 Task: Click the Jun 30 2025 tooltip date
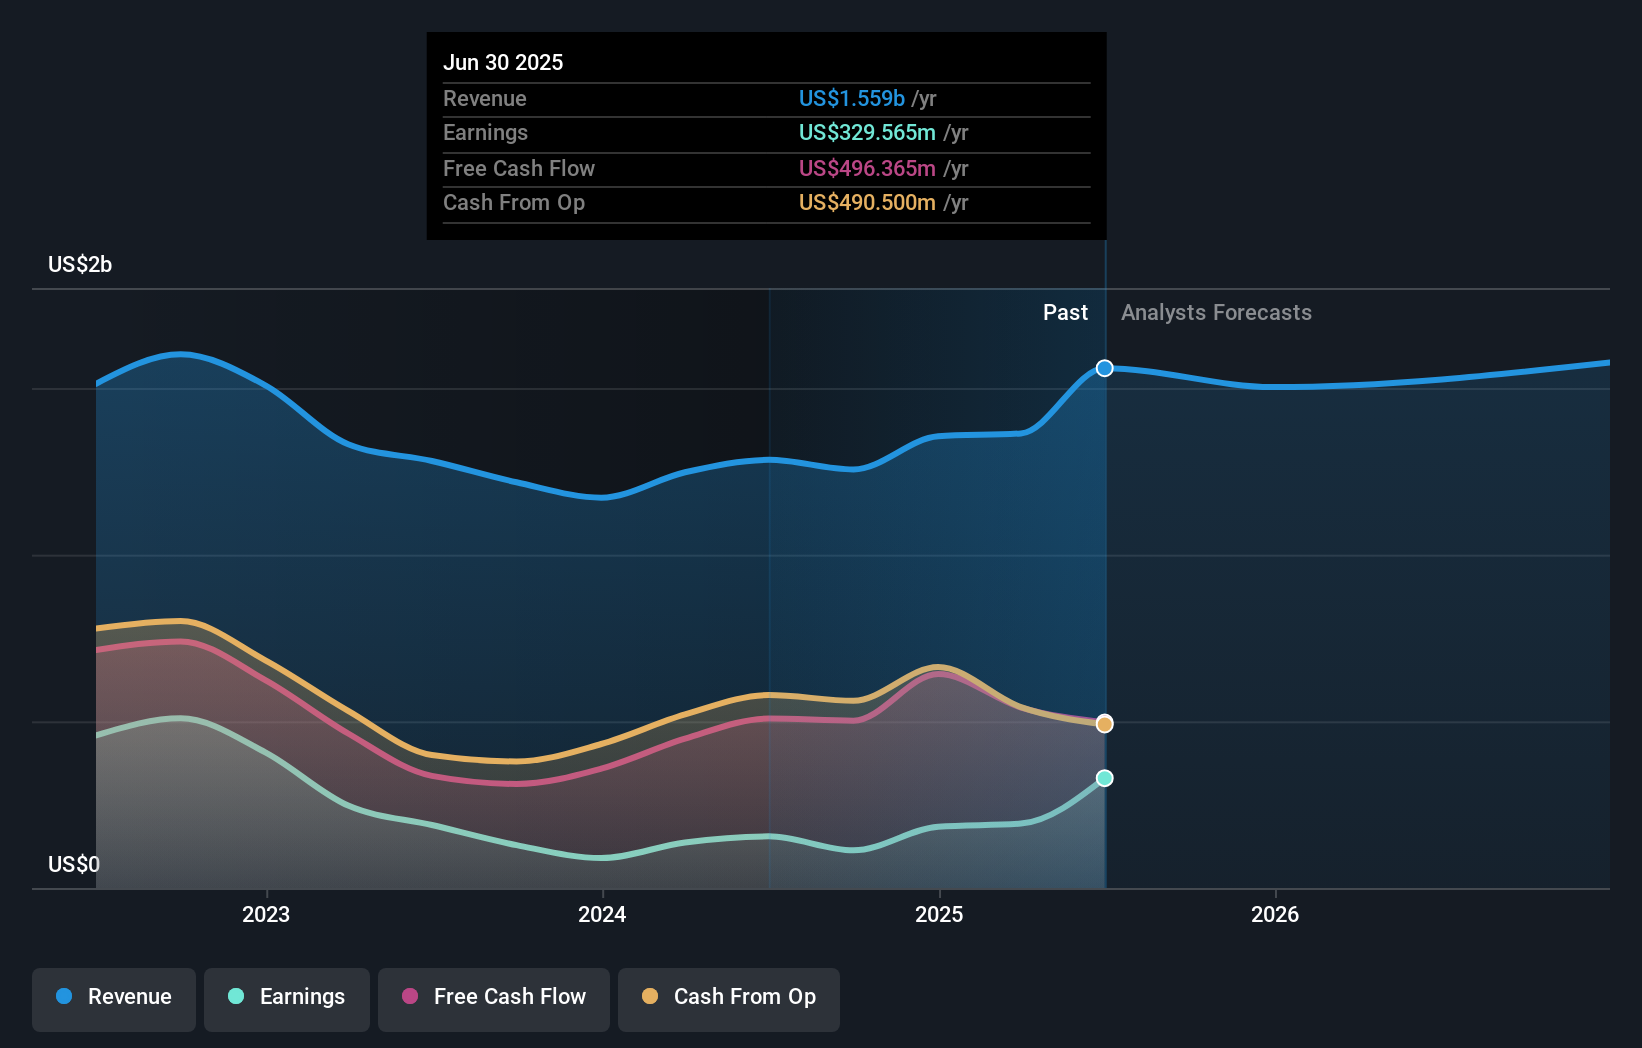[x=503, y=62]
